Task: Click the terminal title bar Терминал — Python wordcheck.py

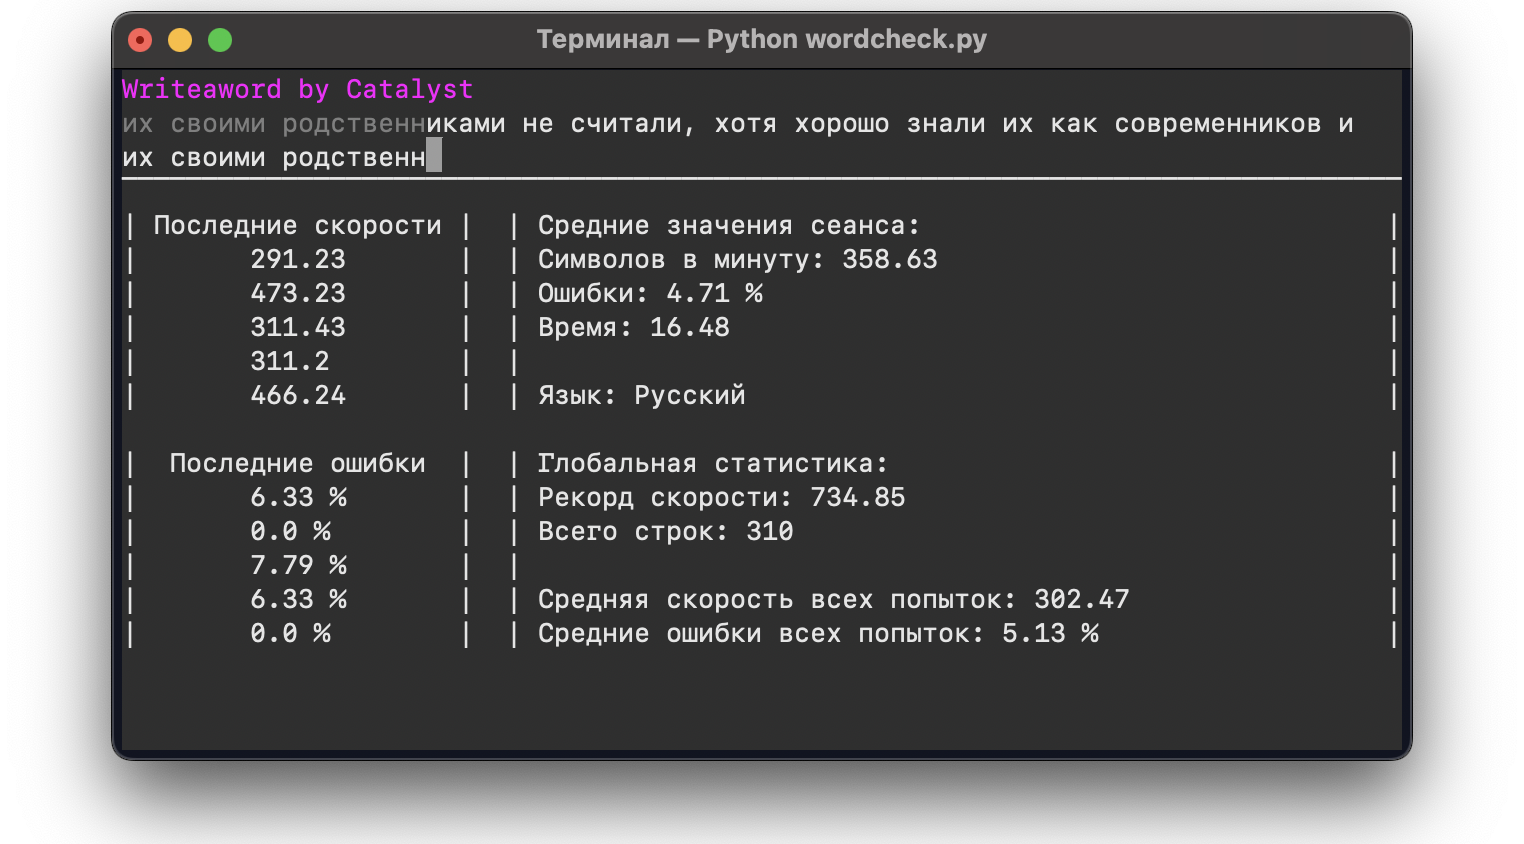Action: 762,39
